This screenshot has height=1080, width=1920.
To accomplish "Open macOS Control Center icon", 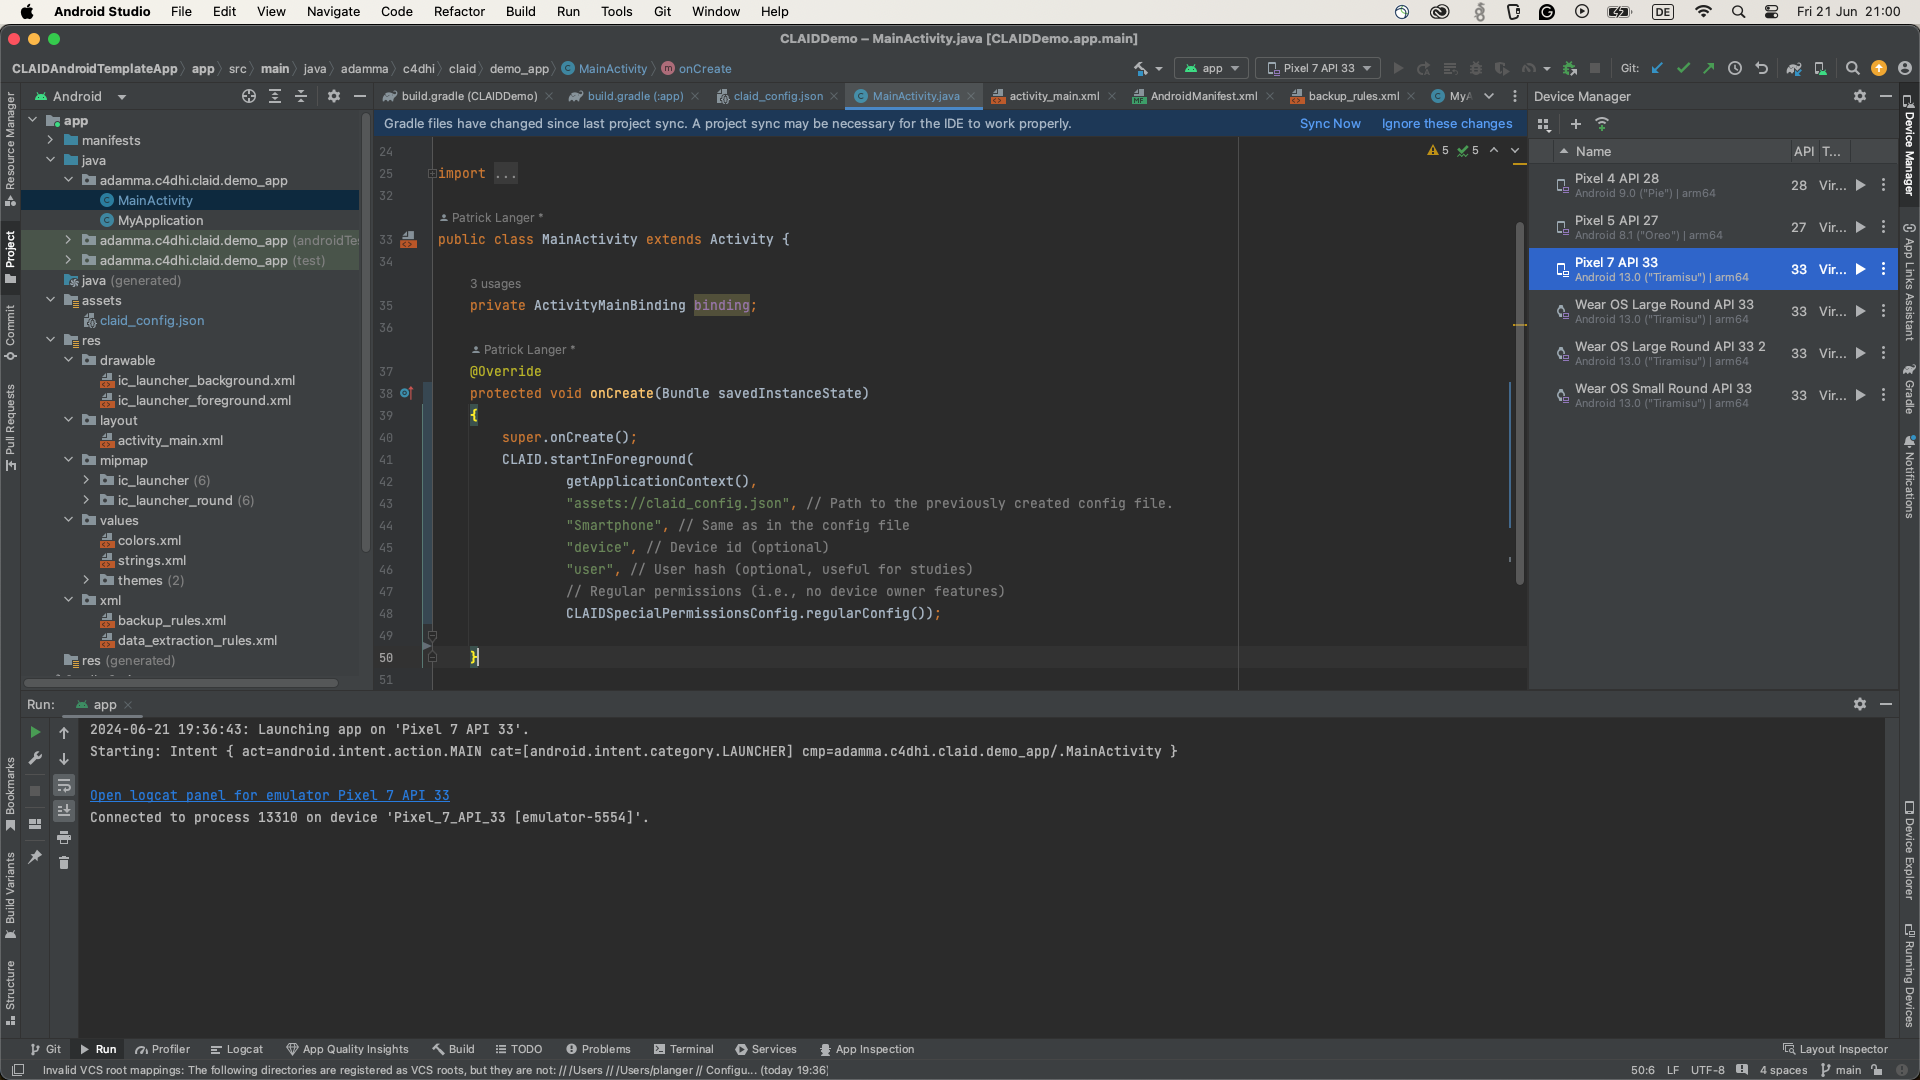I will click(x=1771, y=12).
